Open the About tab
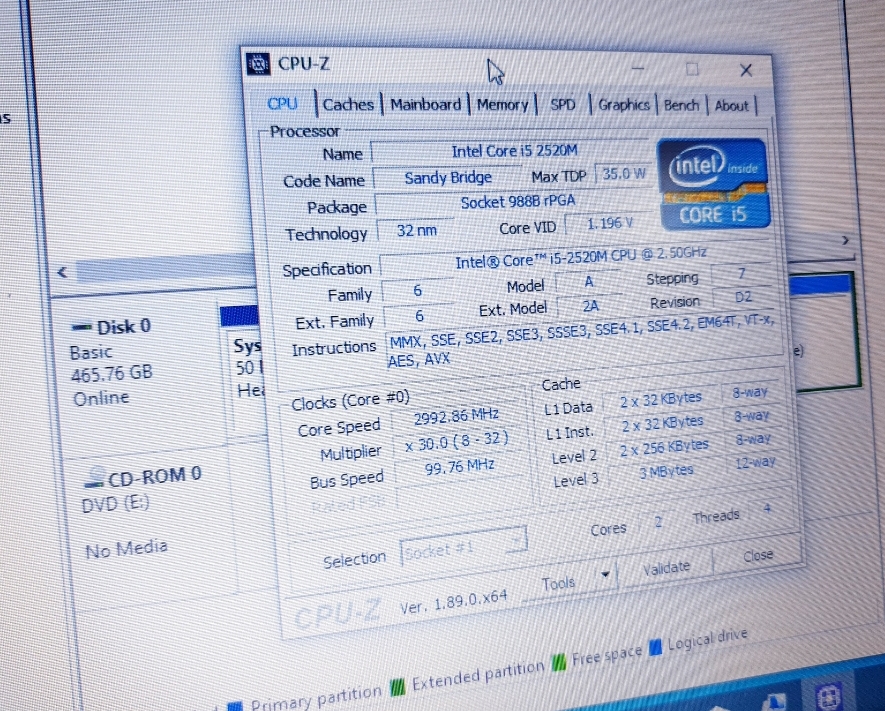Viewport: 885px width, 711px height. [x=731, y=105]
